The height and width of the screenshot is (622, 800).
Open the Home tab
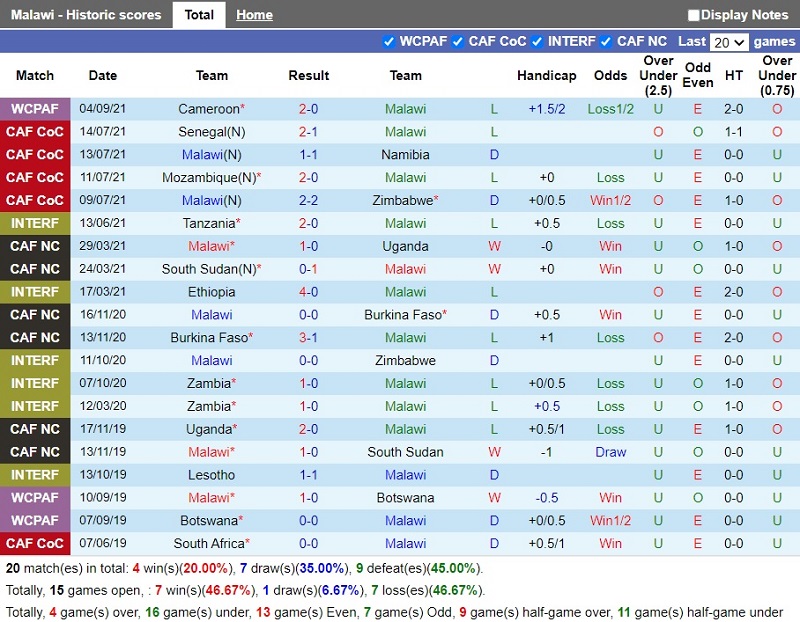(254, 15)
